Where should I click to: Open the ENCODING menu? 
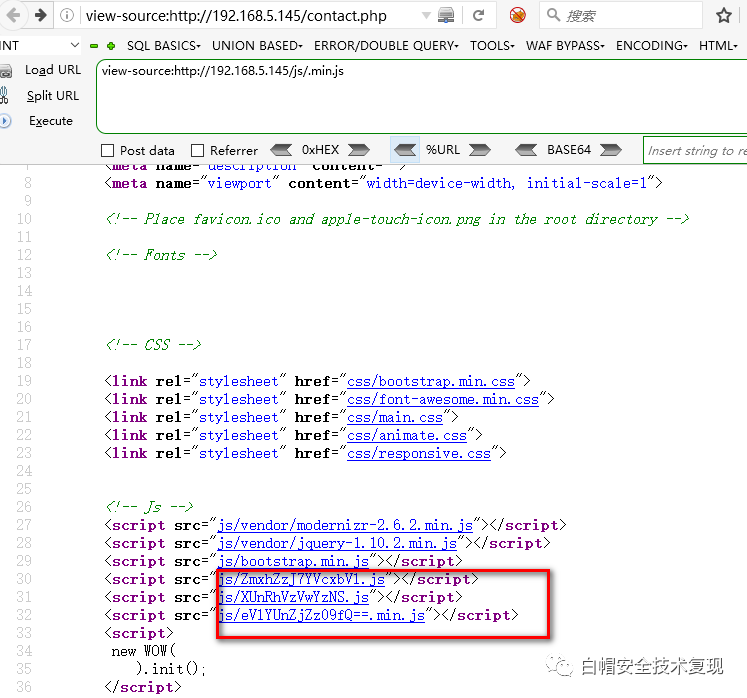click(x=652, y=46)
